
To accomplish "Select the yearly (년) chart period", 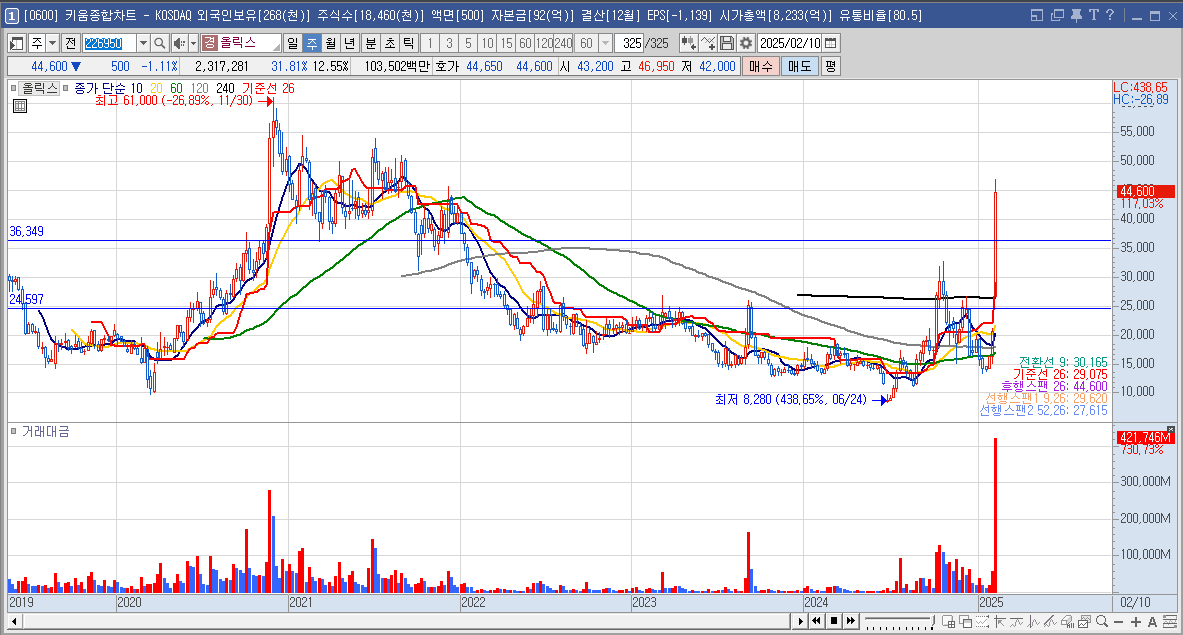I will click(x=349, y=44).
